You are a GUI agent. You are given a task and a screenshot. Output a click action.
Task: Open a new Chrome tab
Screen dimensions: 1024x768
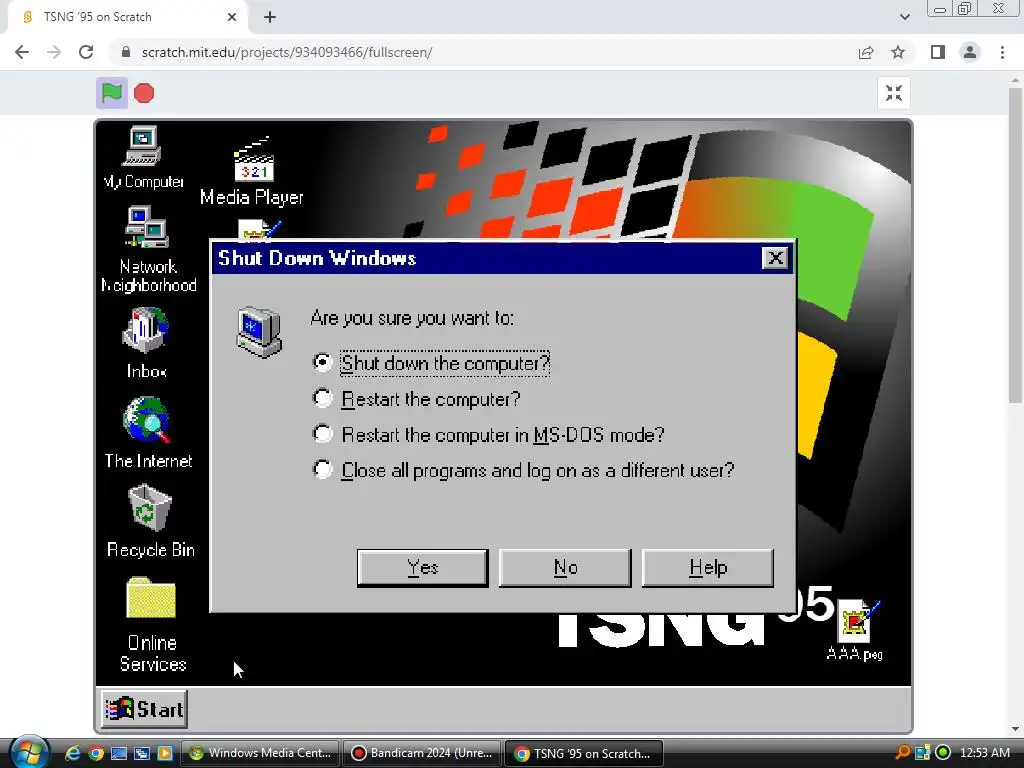pos(270,17)
